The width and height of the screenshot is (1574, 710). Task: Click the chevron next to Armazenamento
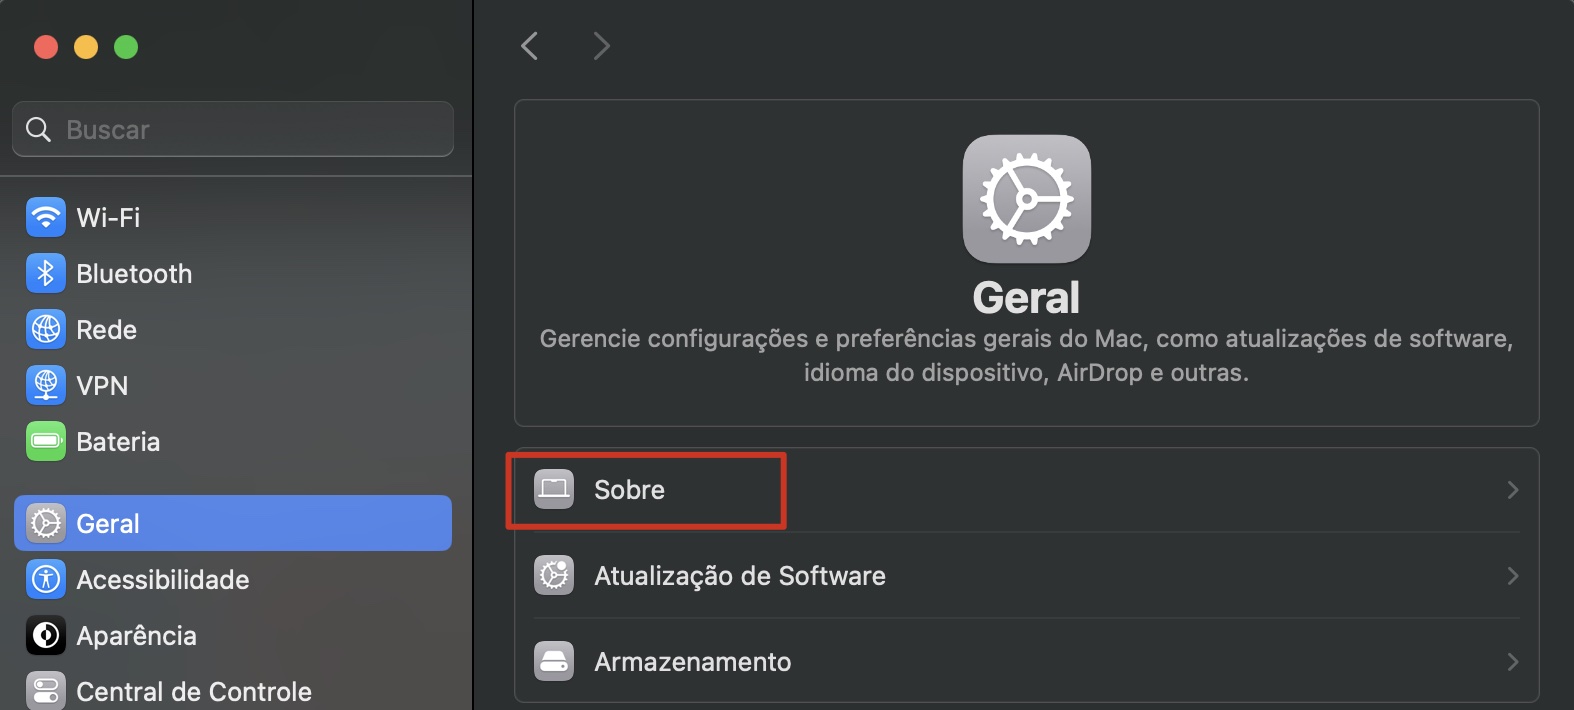click(x=1512, y=661)
